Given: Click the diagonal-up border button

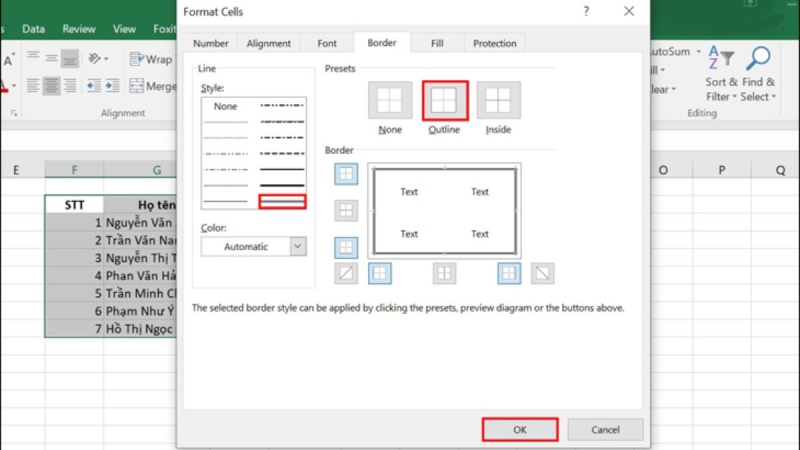Looking at the screenshot, I should 346,272.
